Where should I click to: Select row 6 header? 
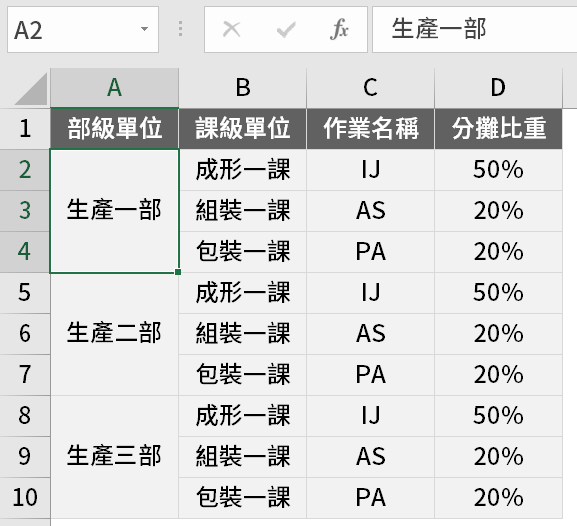click(25, 334)
